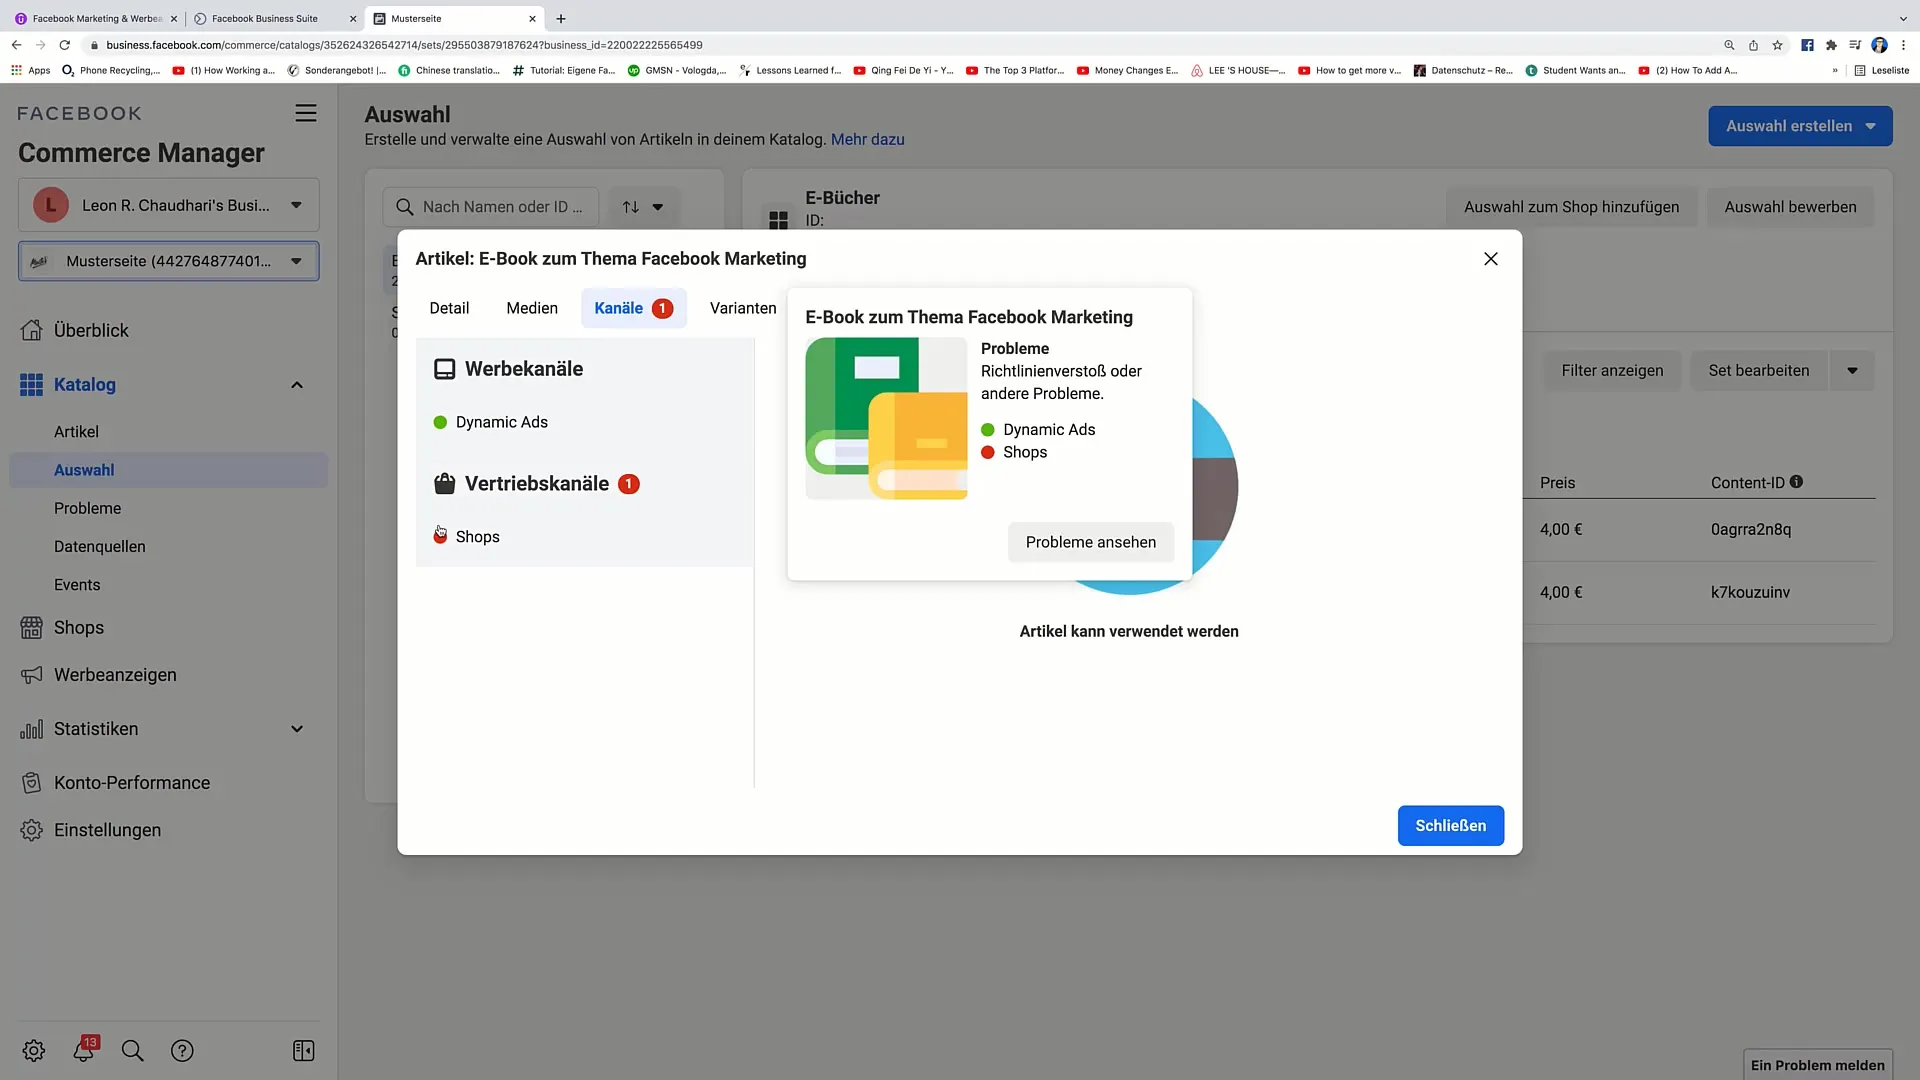Click Content-ID value 0agrra2n8q
The height and width of the screenshot is (1080, 1920).
click(1751, 530)
